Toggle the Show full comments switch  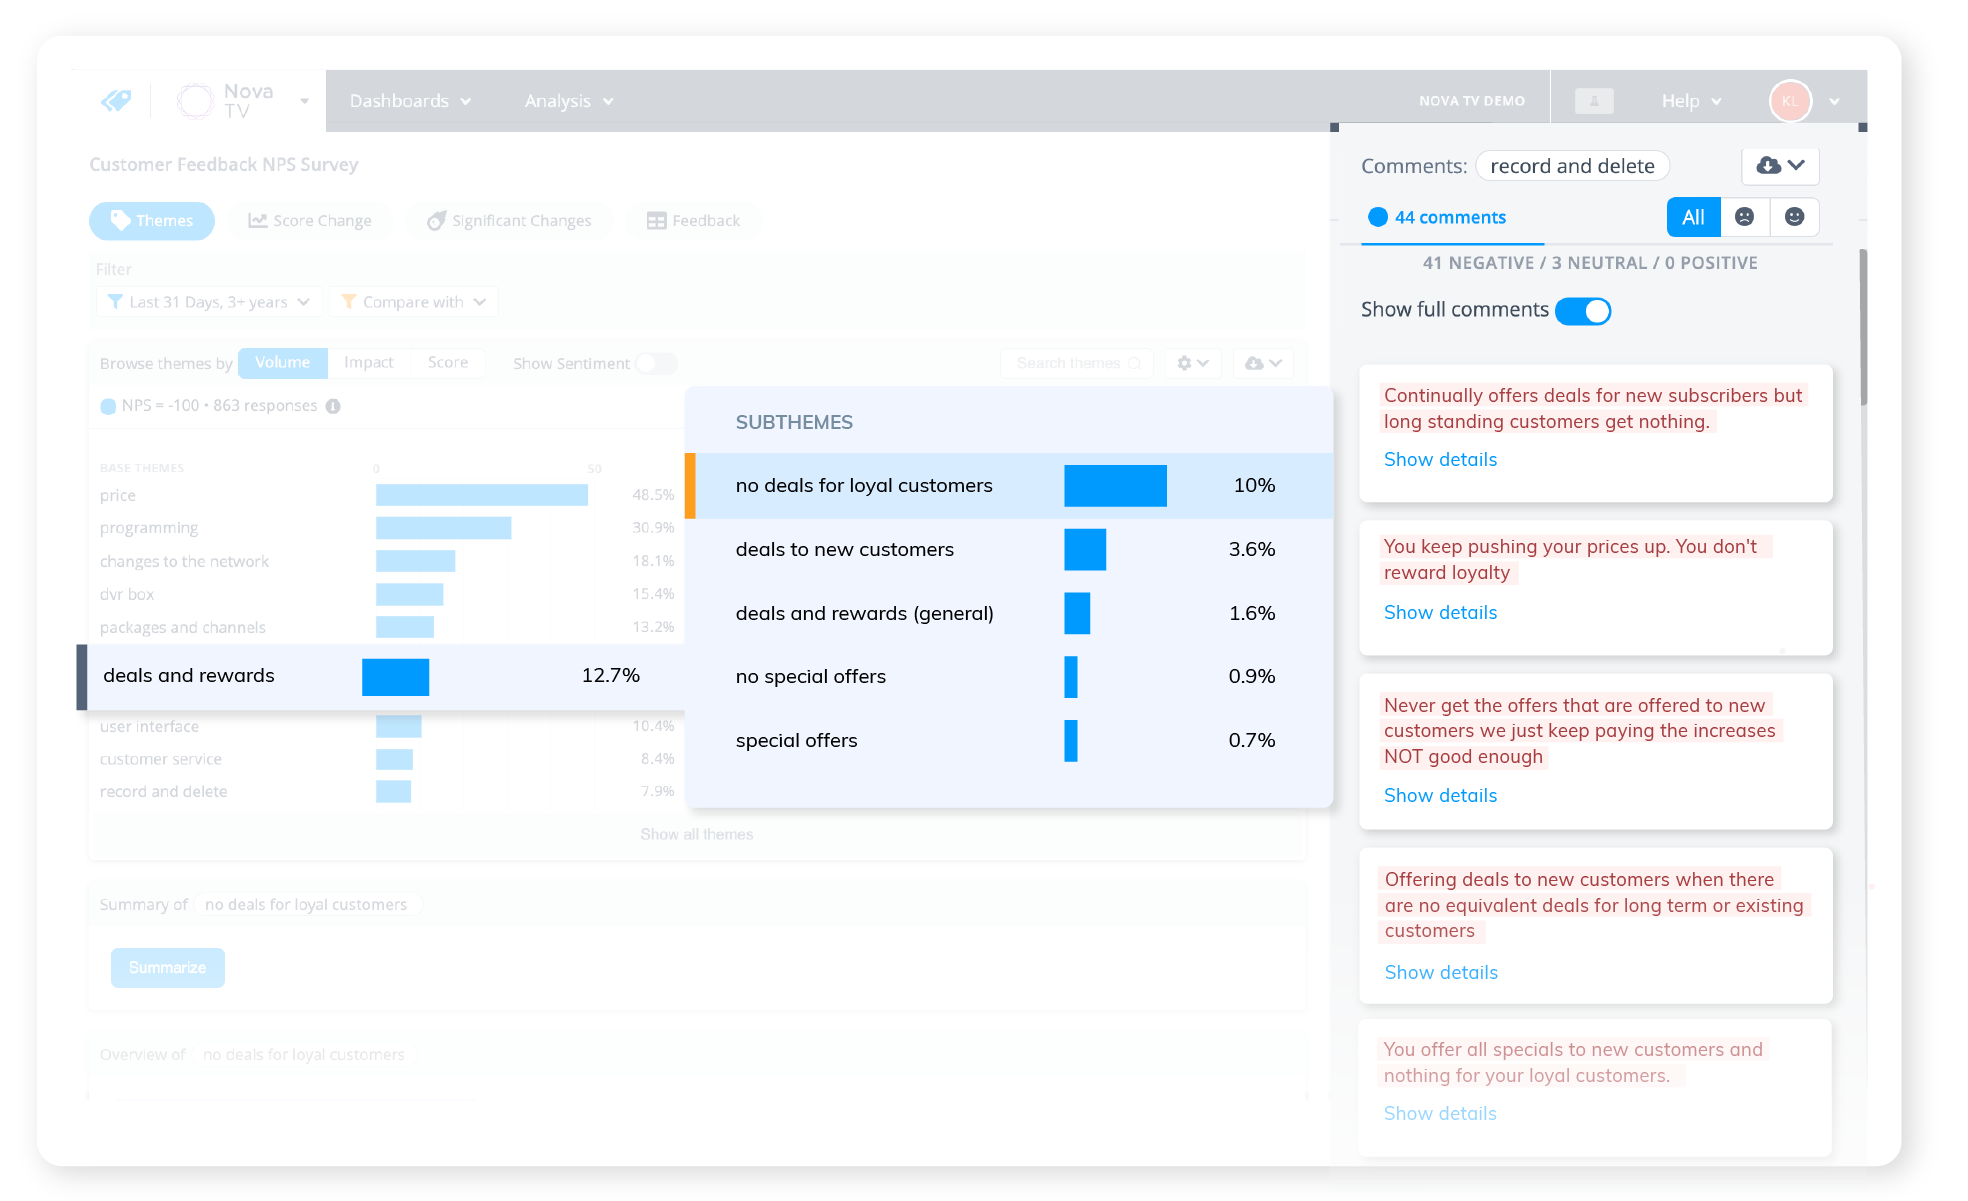1584,309
